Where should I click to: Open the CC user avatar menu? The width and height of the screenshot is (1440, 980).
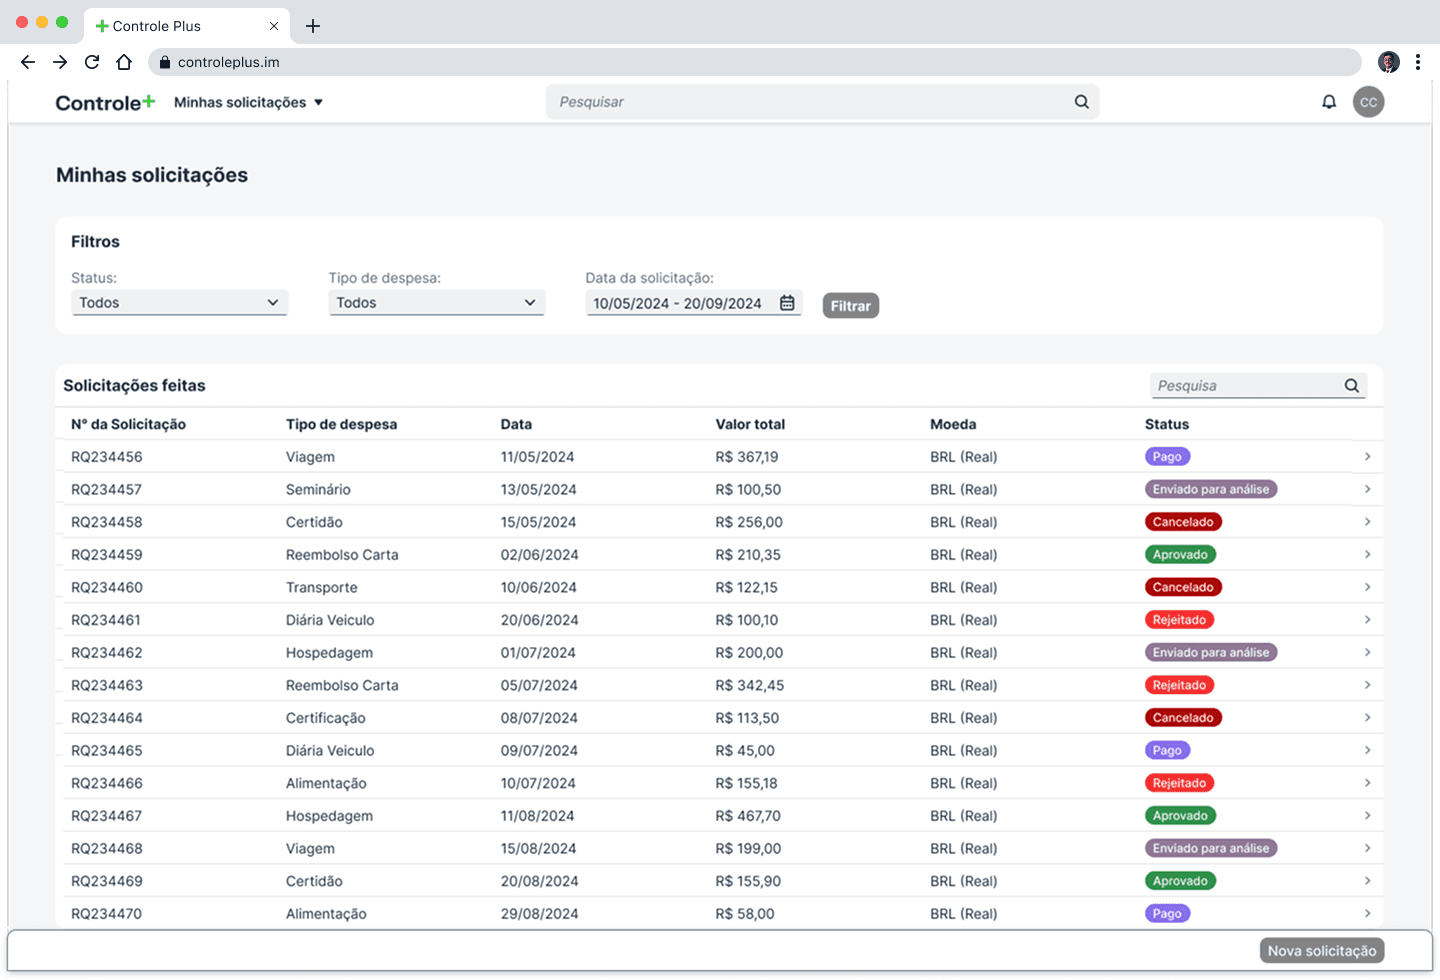(1368, 102)
